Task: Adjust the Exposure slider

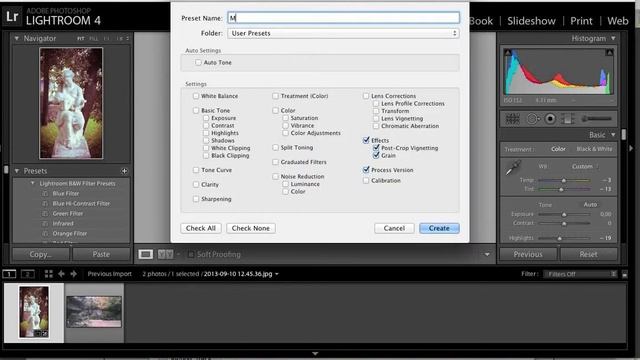Action: tap(564, 214)
